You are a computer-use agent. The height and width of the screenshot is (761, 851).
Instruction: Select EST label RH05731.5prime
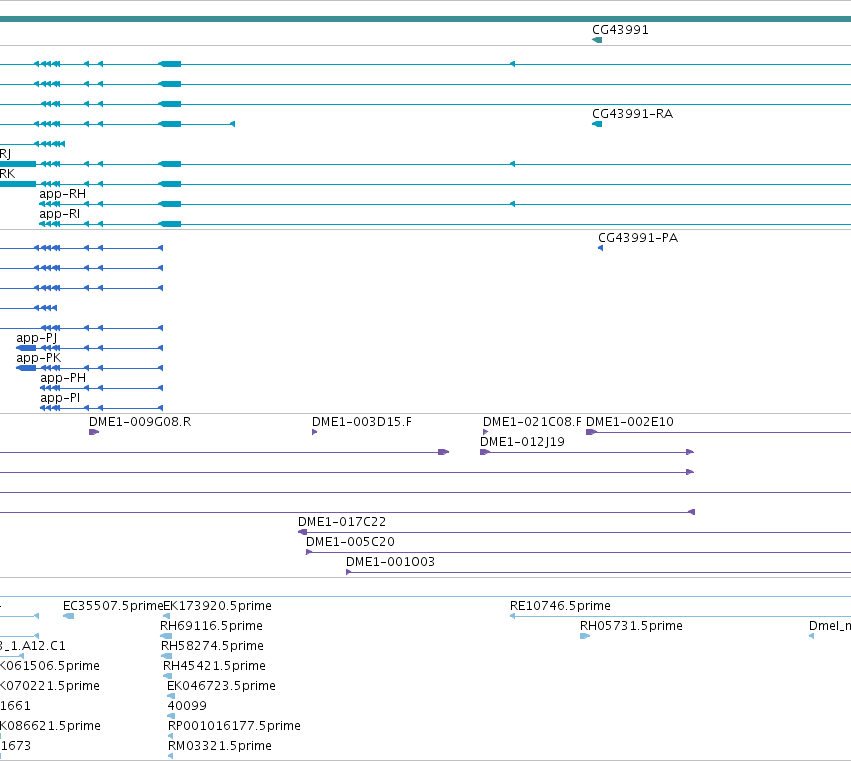click(x=631, y=626)
